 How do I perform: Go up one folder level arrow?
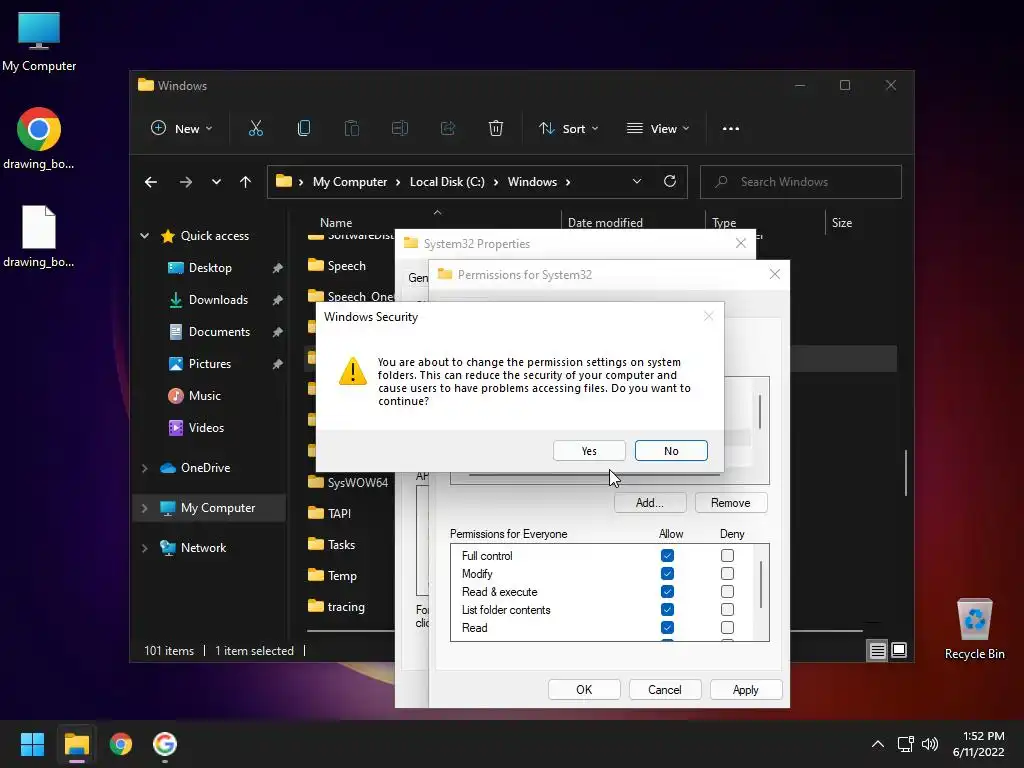[246, 182]
